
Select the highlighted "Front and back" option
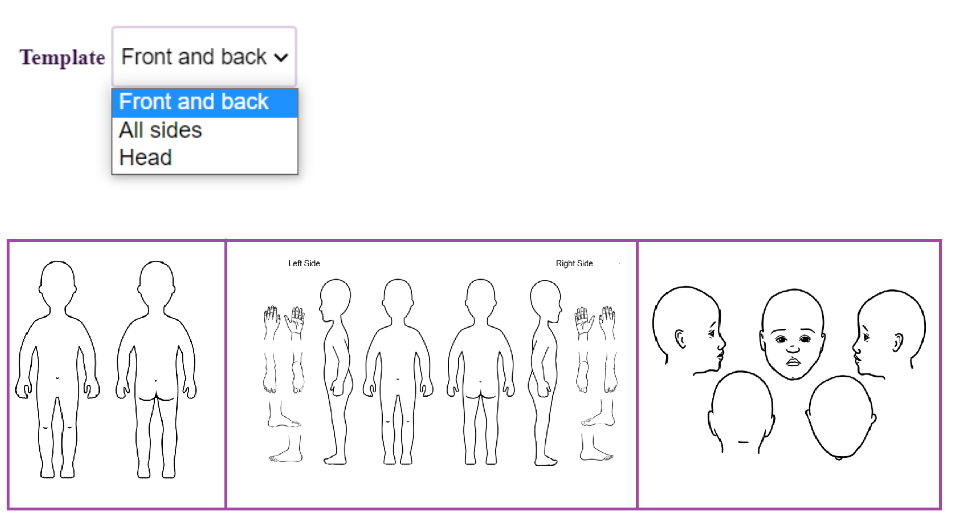click(205, 102)
